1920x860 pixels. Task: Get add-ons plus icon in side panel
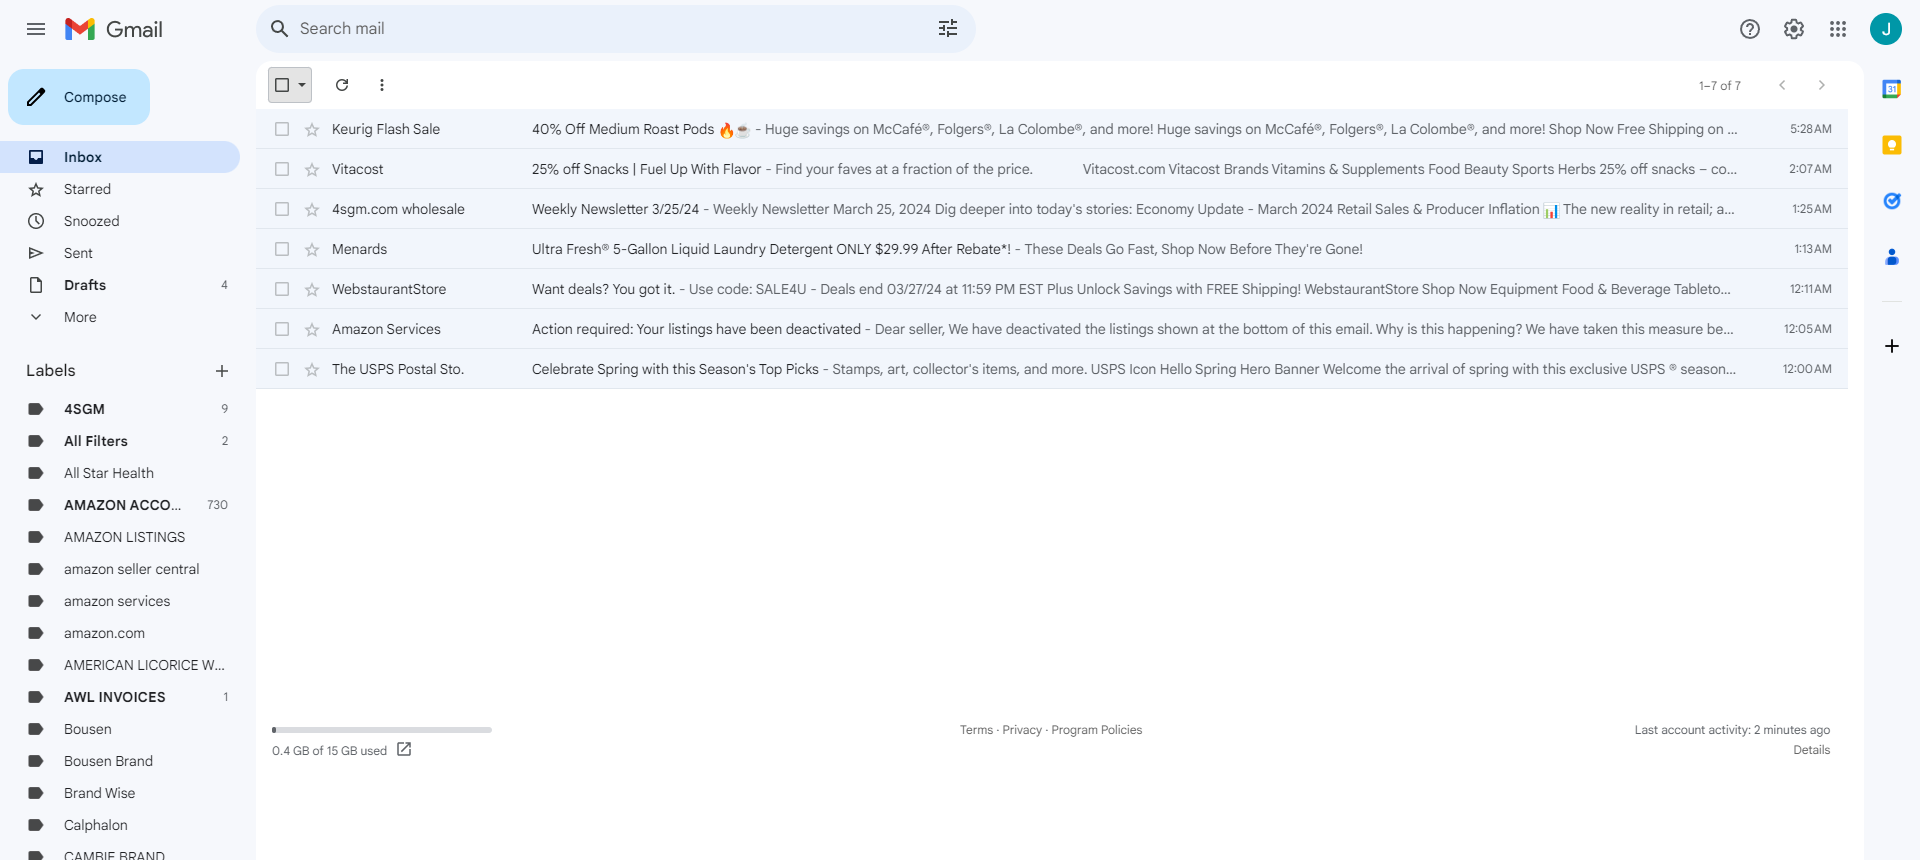pyautogui.click(x=1892, y=346)
